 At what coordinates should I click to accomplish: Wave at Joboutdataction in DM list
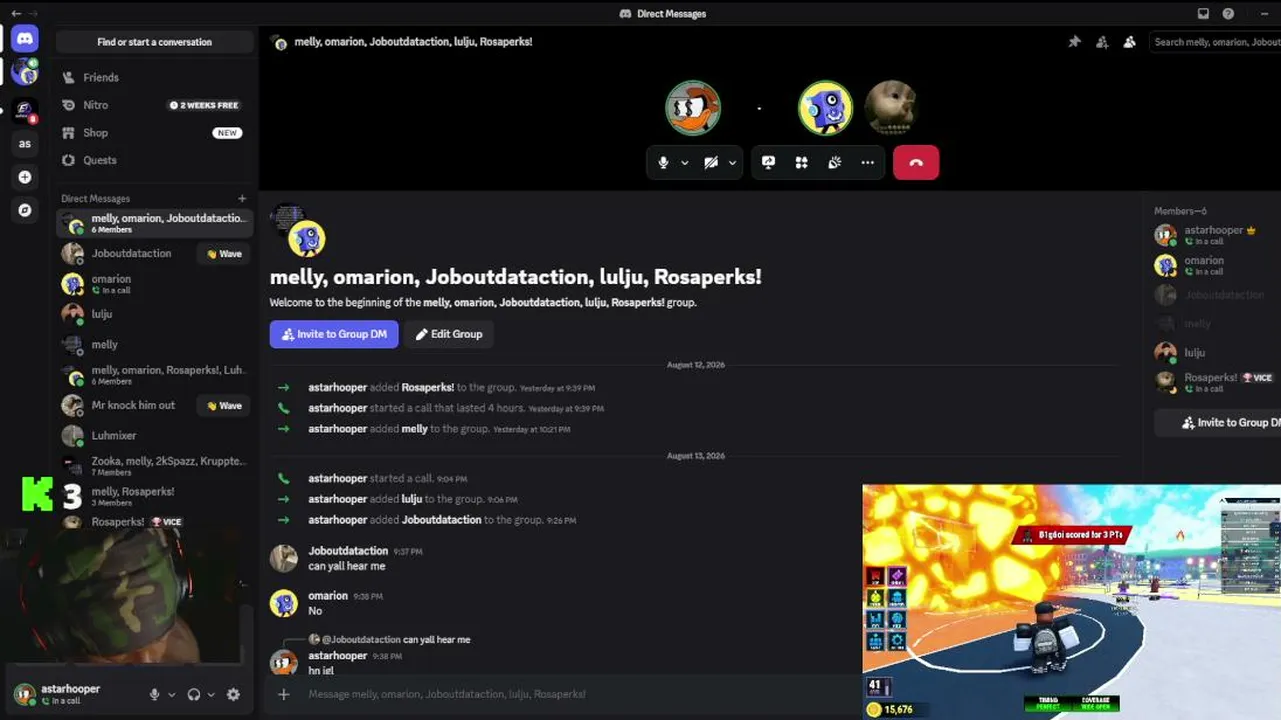tap(224, 254)
